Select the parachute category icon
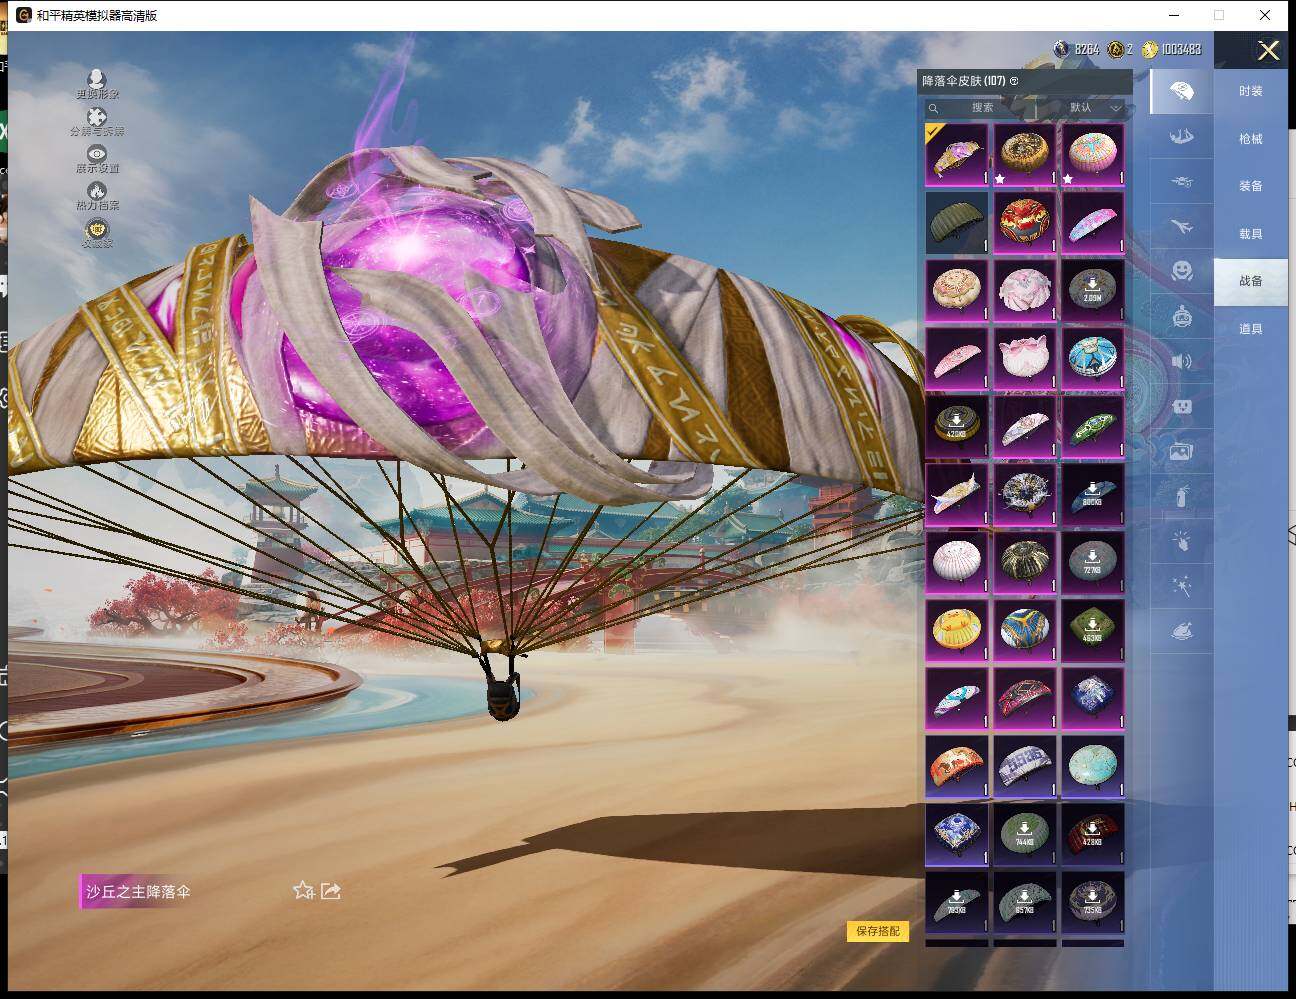Image resolution: width=1296 pixels, height=999 pixels. coord(1181,91)
